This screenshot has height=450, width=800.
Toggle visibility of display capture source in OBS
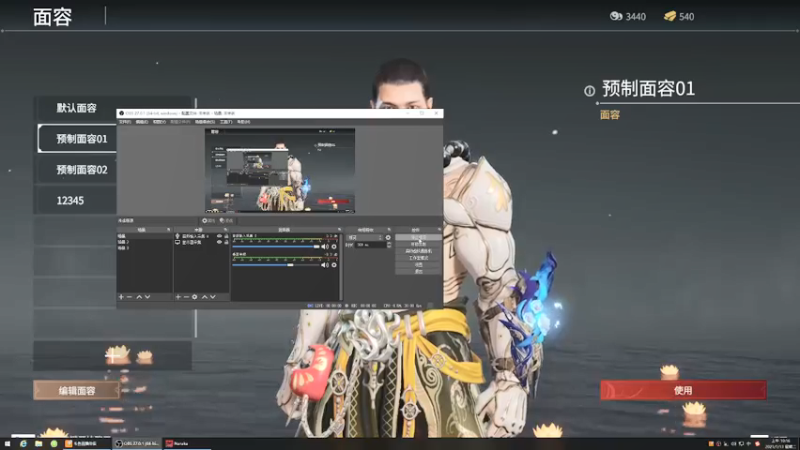[x=219, y=242]
